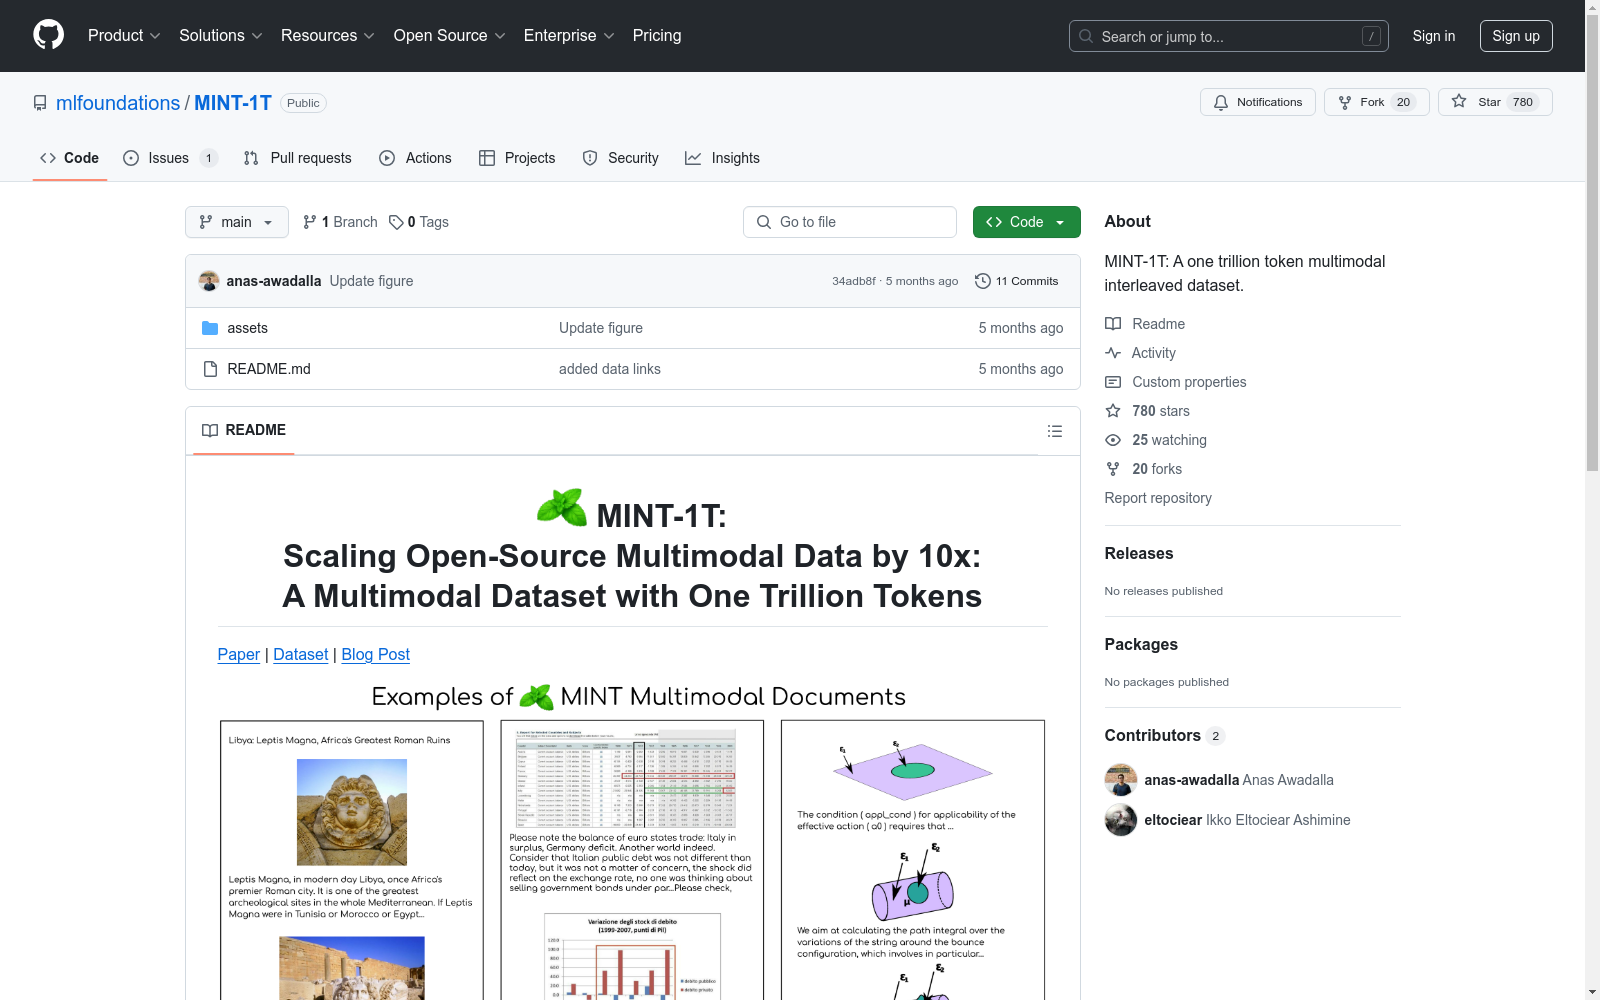The width and height of the screenshot is (1600, 1000).
Task: View the 0 Tags link
Action: (x=419, y=222)
